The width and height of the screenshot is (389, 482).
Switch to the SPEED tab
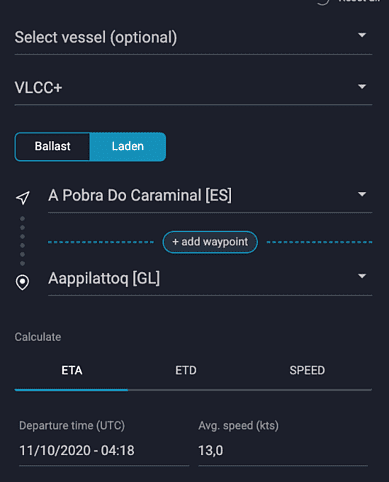307,370
